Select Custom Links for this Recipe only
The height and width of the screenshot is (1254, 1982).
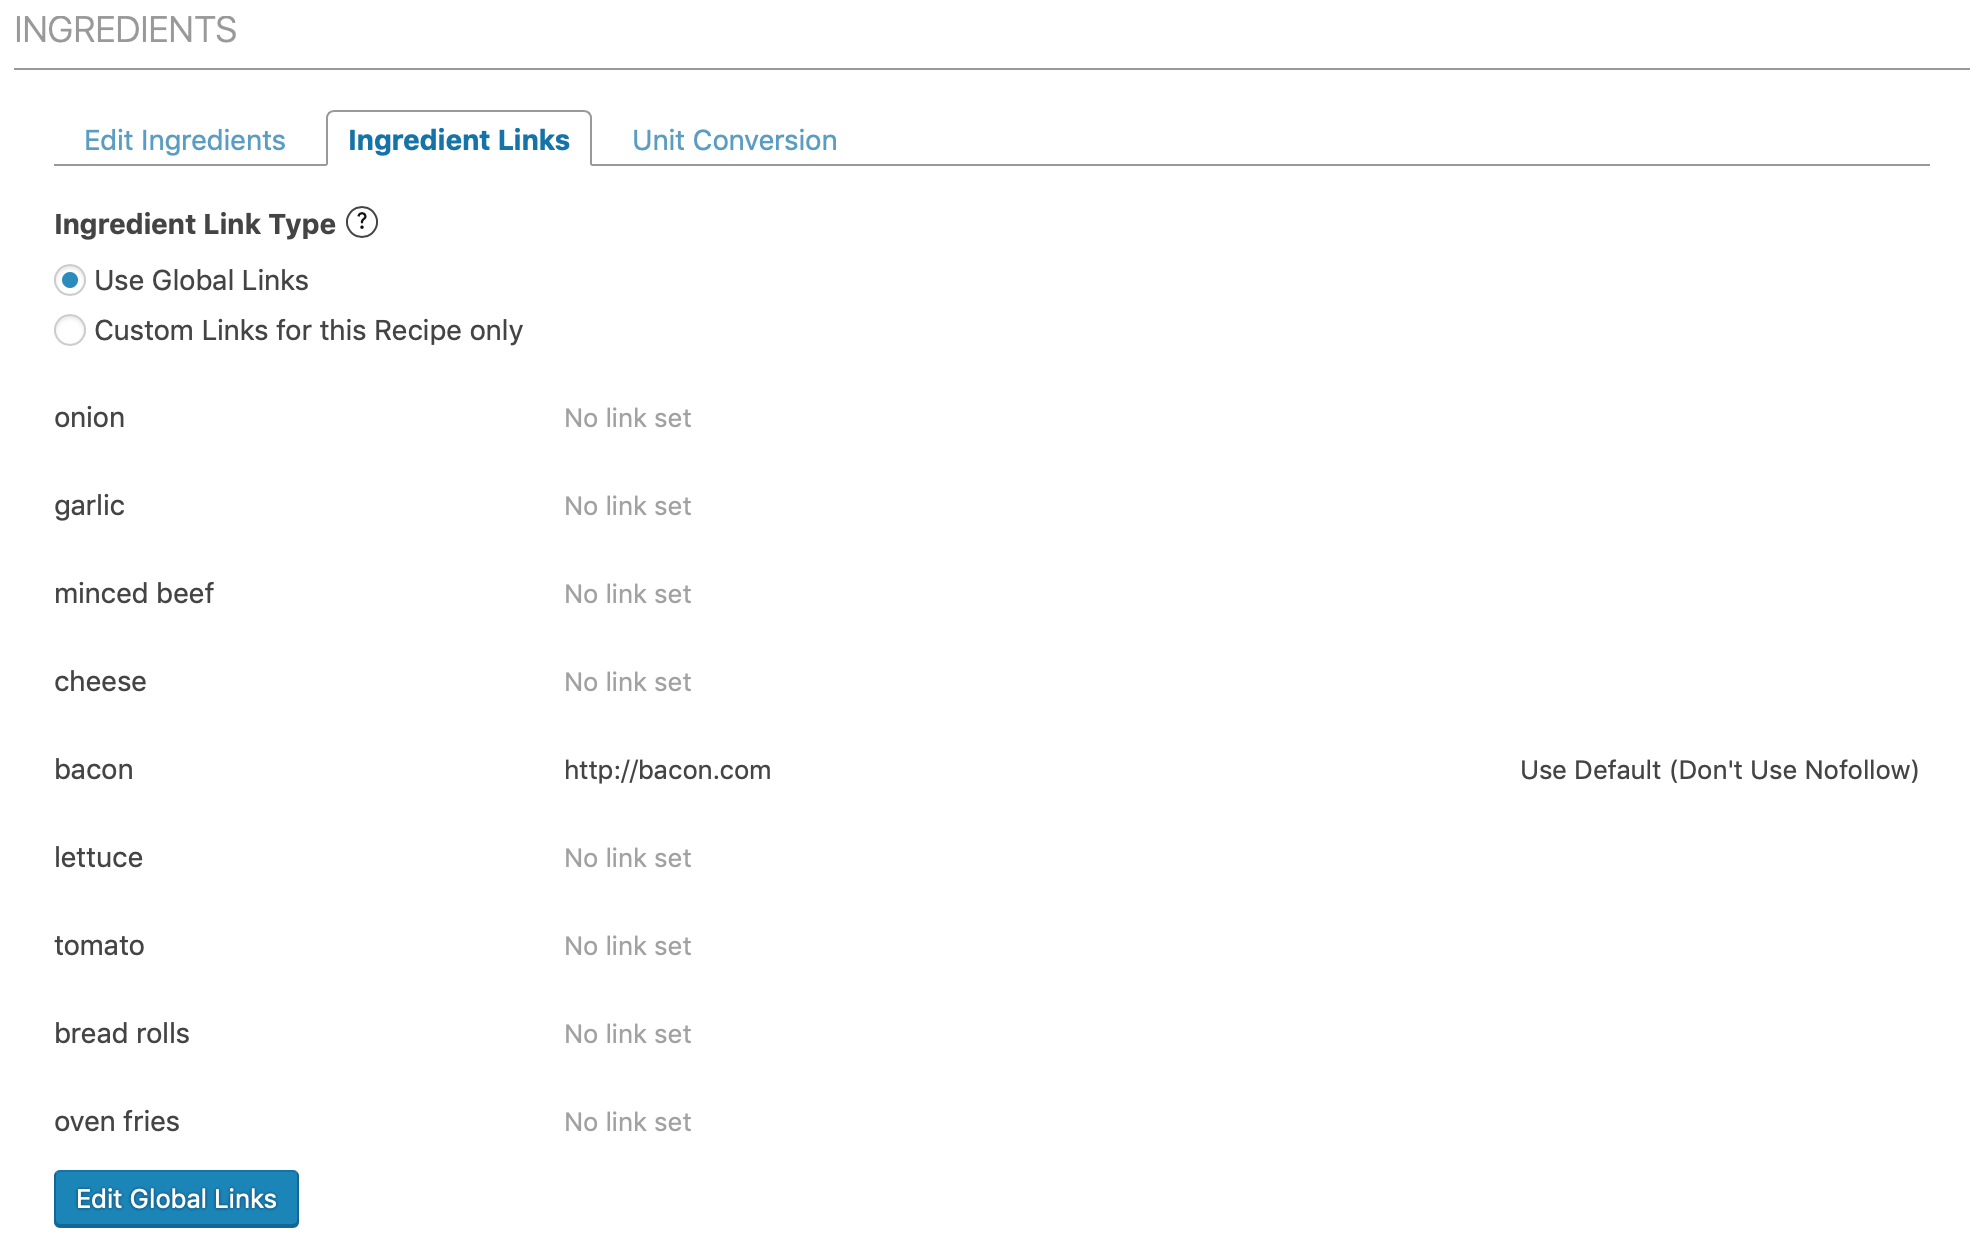(x=70, y=331)
